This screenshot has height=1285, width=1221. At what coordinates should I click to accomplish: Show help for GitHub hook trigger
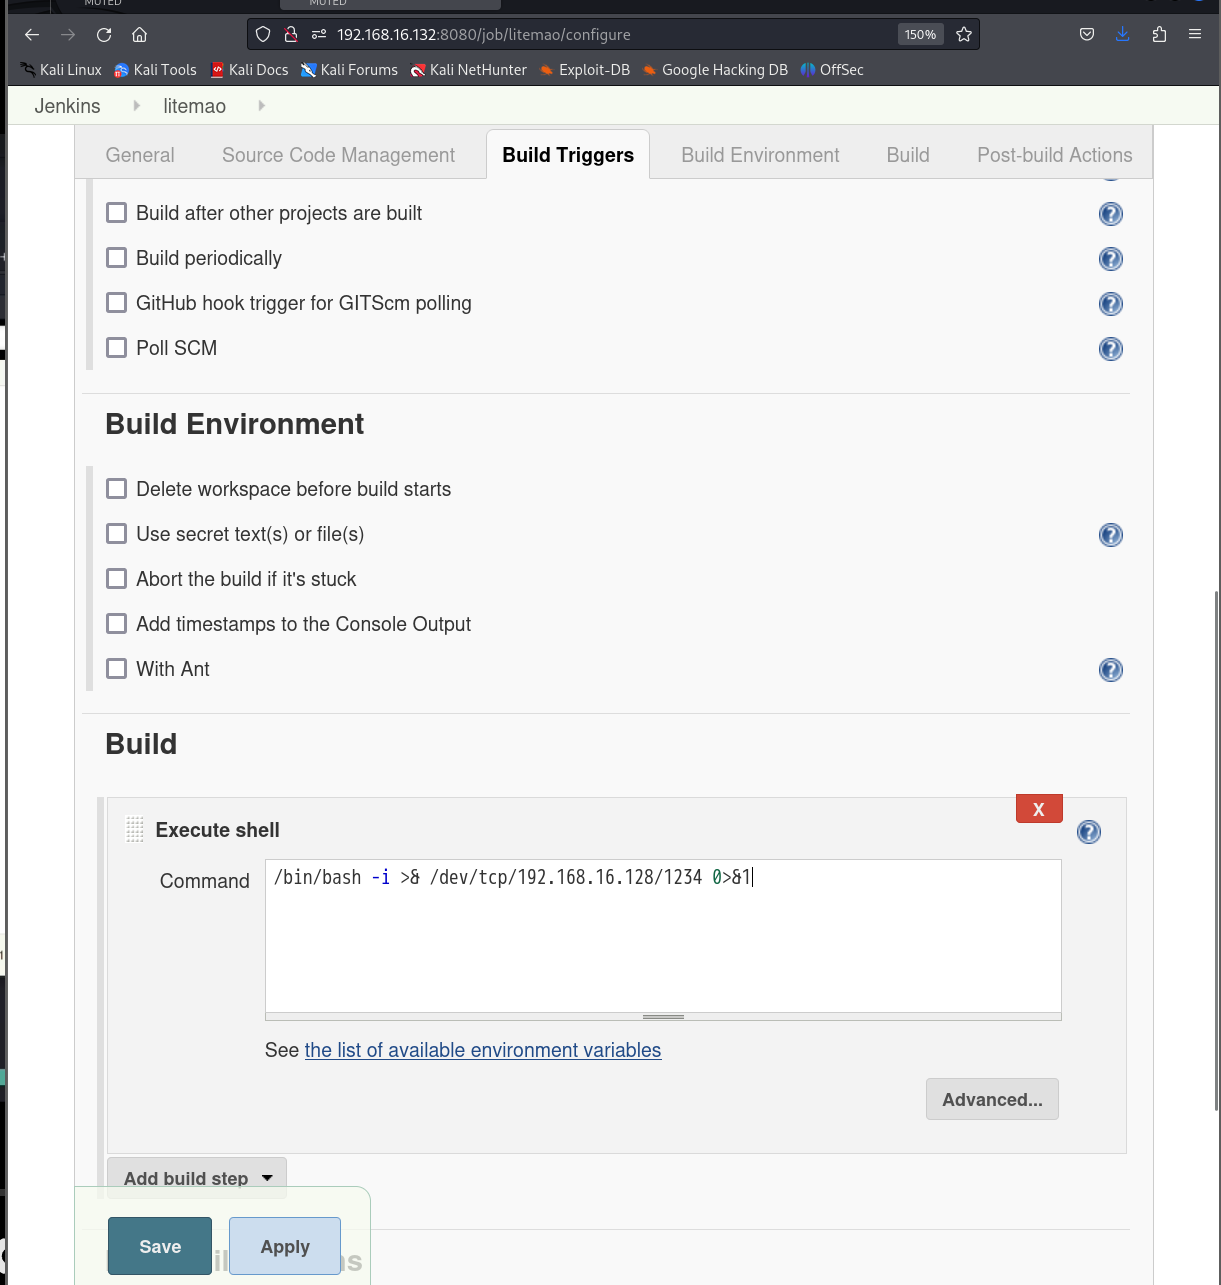[x=1111, y=304]
